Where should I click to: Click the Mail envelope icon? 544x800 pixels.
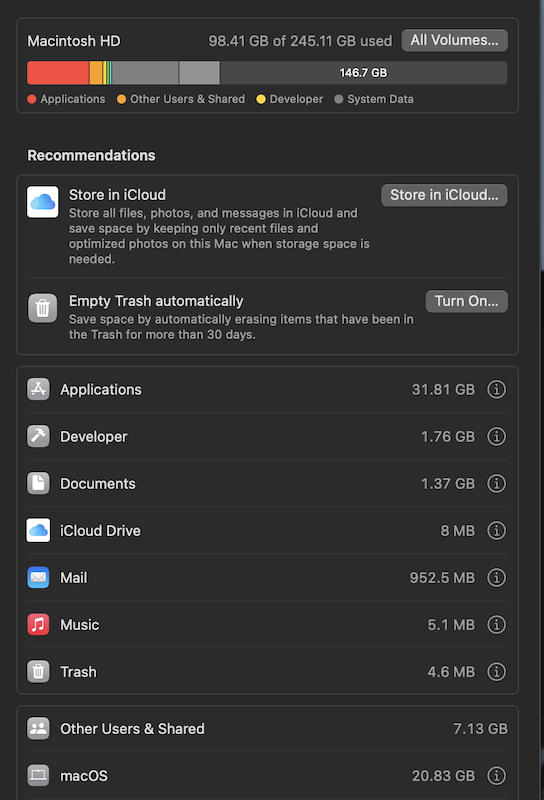[38, 578]
